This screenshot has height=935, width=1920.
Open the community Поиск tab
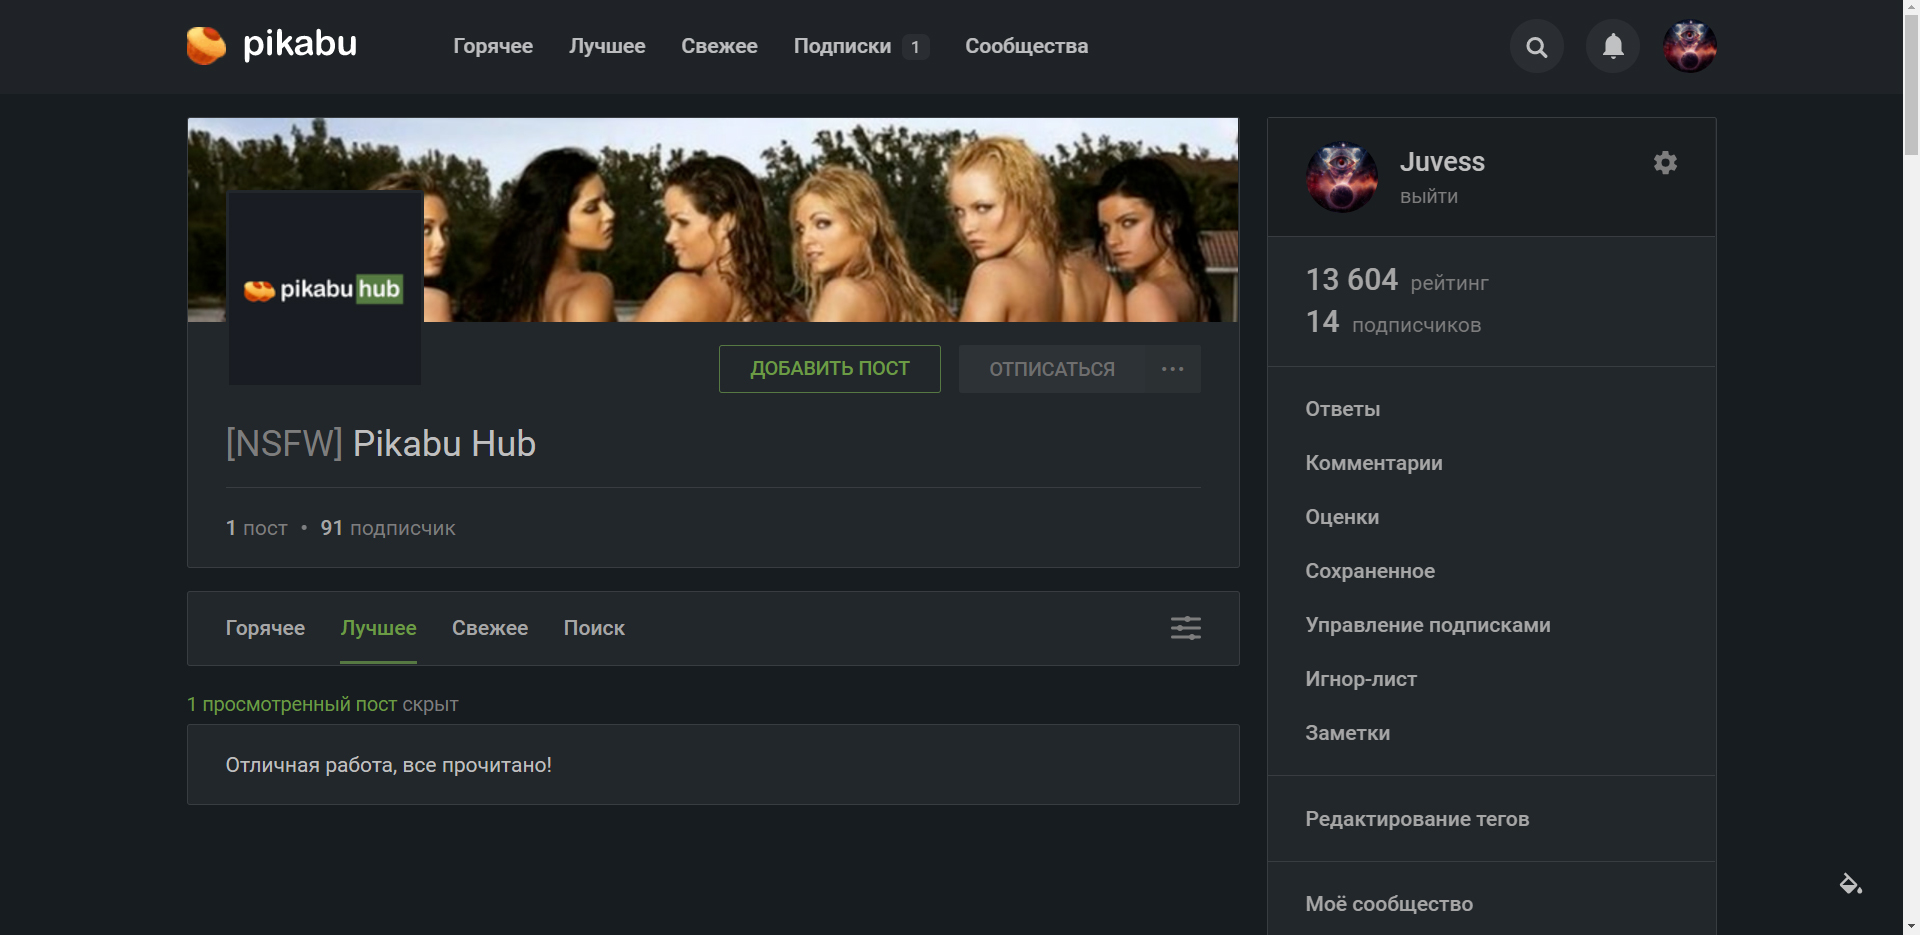(594, 628)
